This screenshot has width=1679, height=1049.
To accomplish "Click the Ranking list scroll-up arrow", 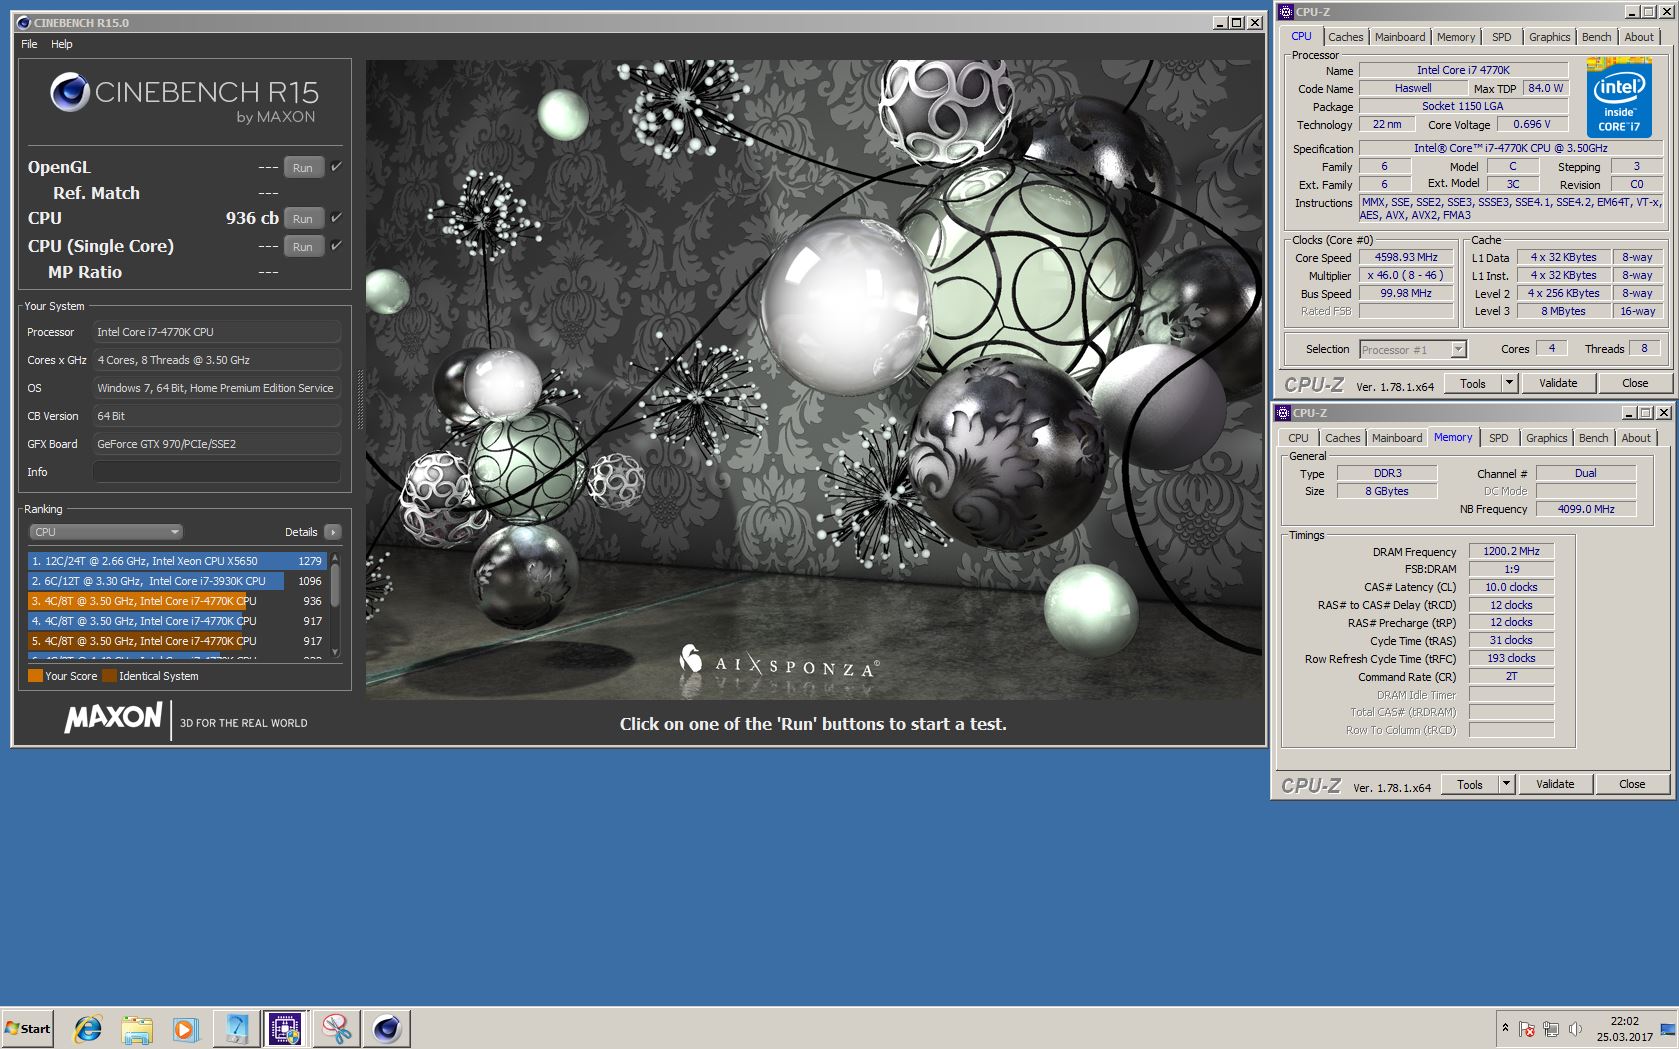I will click(x=335, y=557).
